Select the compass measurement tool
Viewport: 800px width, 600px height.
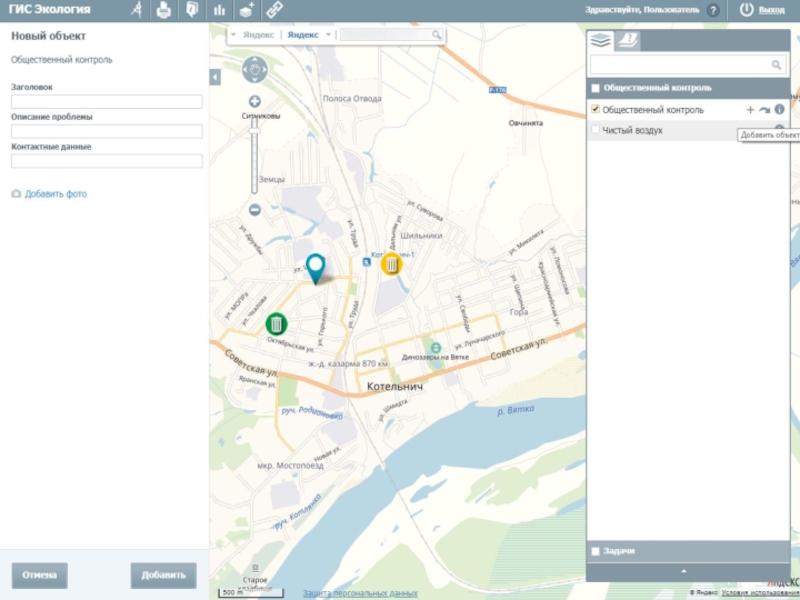tap(137, 10)
